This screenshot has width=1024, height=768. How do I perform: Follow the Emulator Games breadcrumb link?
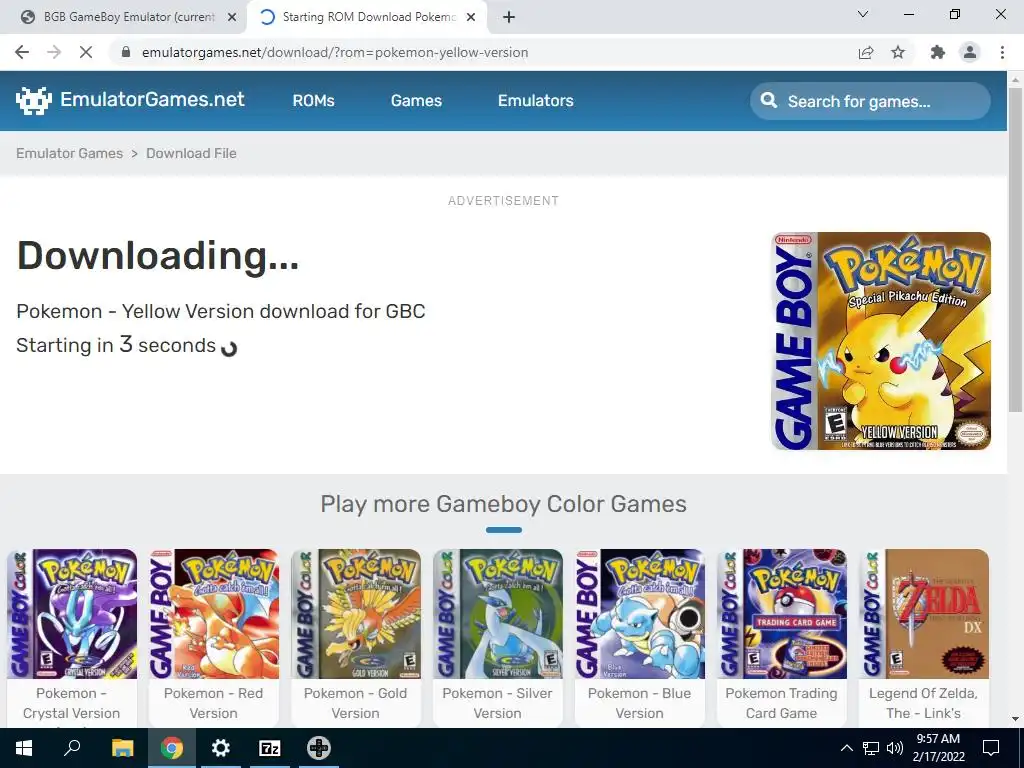69,153
